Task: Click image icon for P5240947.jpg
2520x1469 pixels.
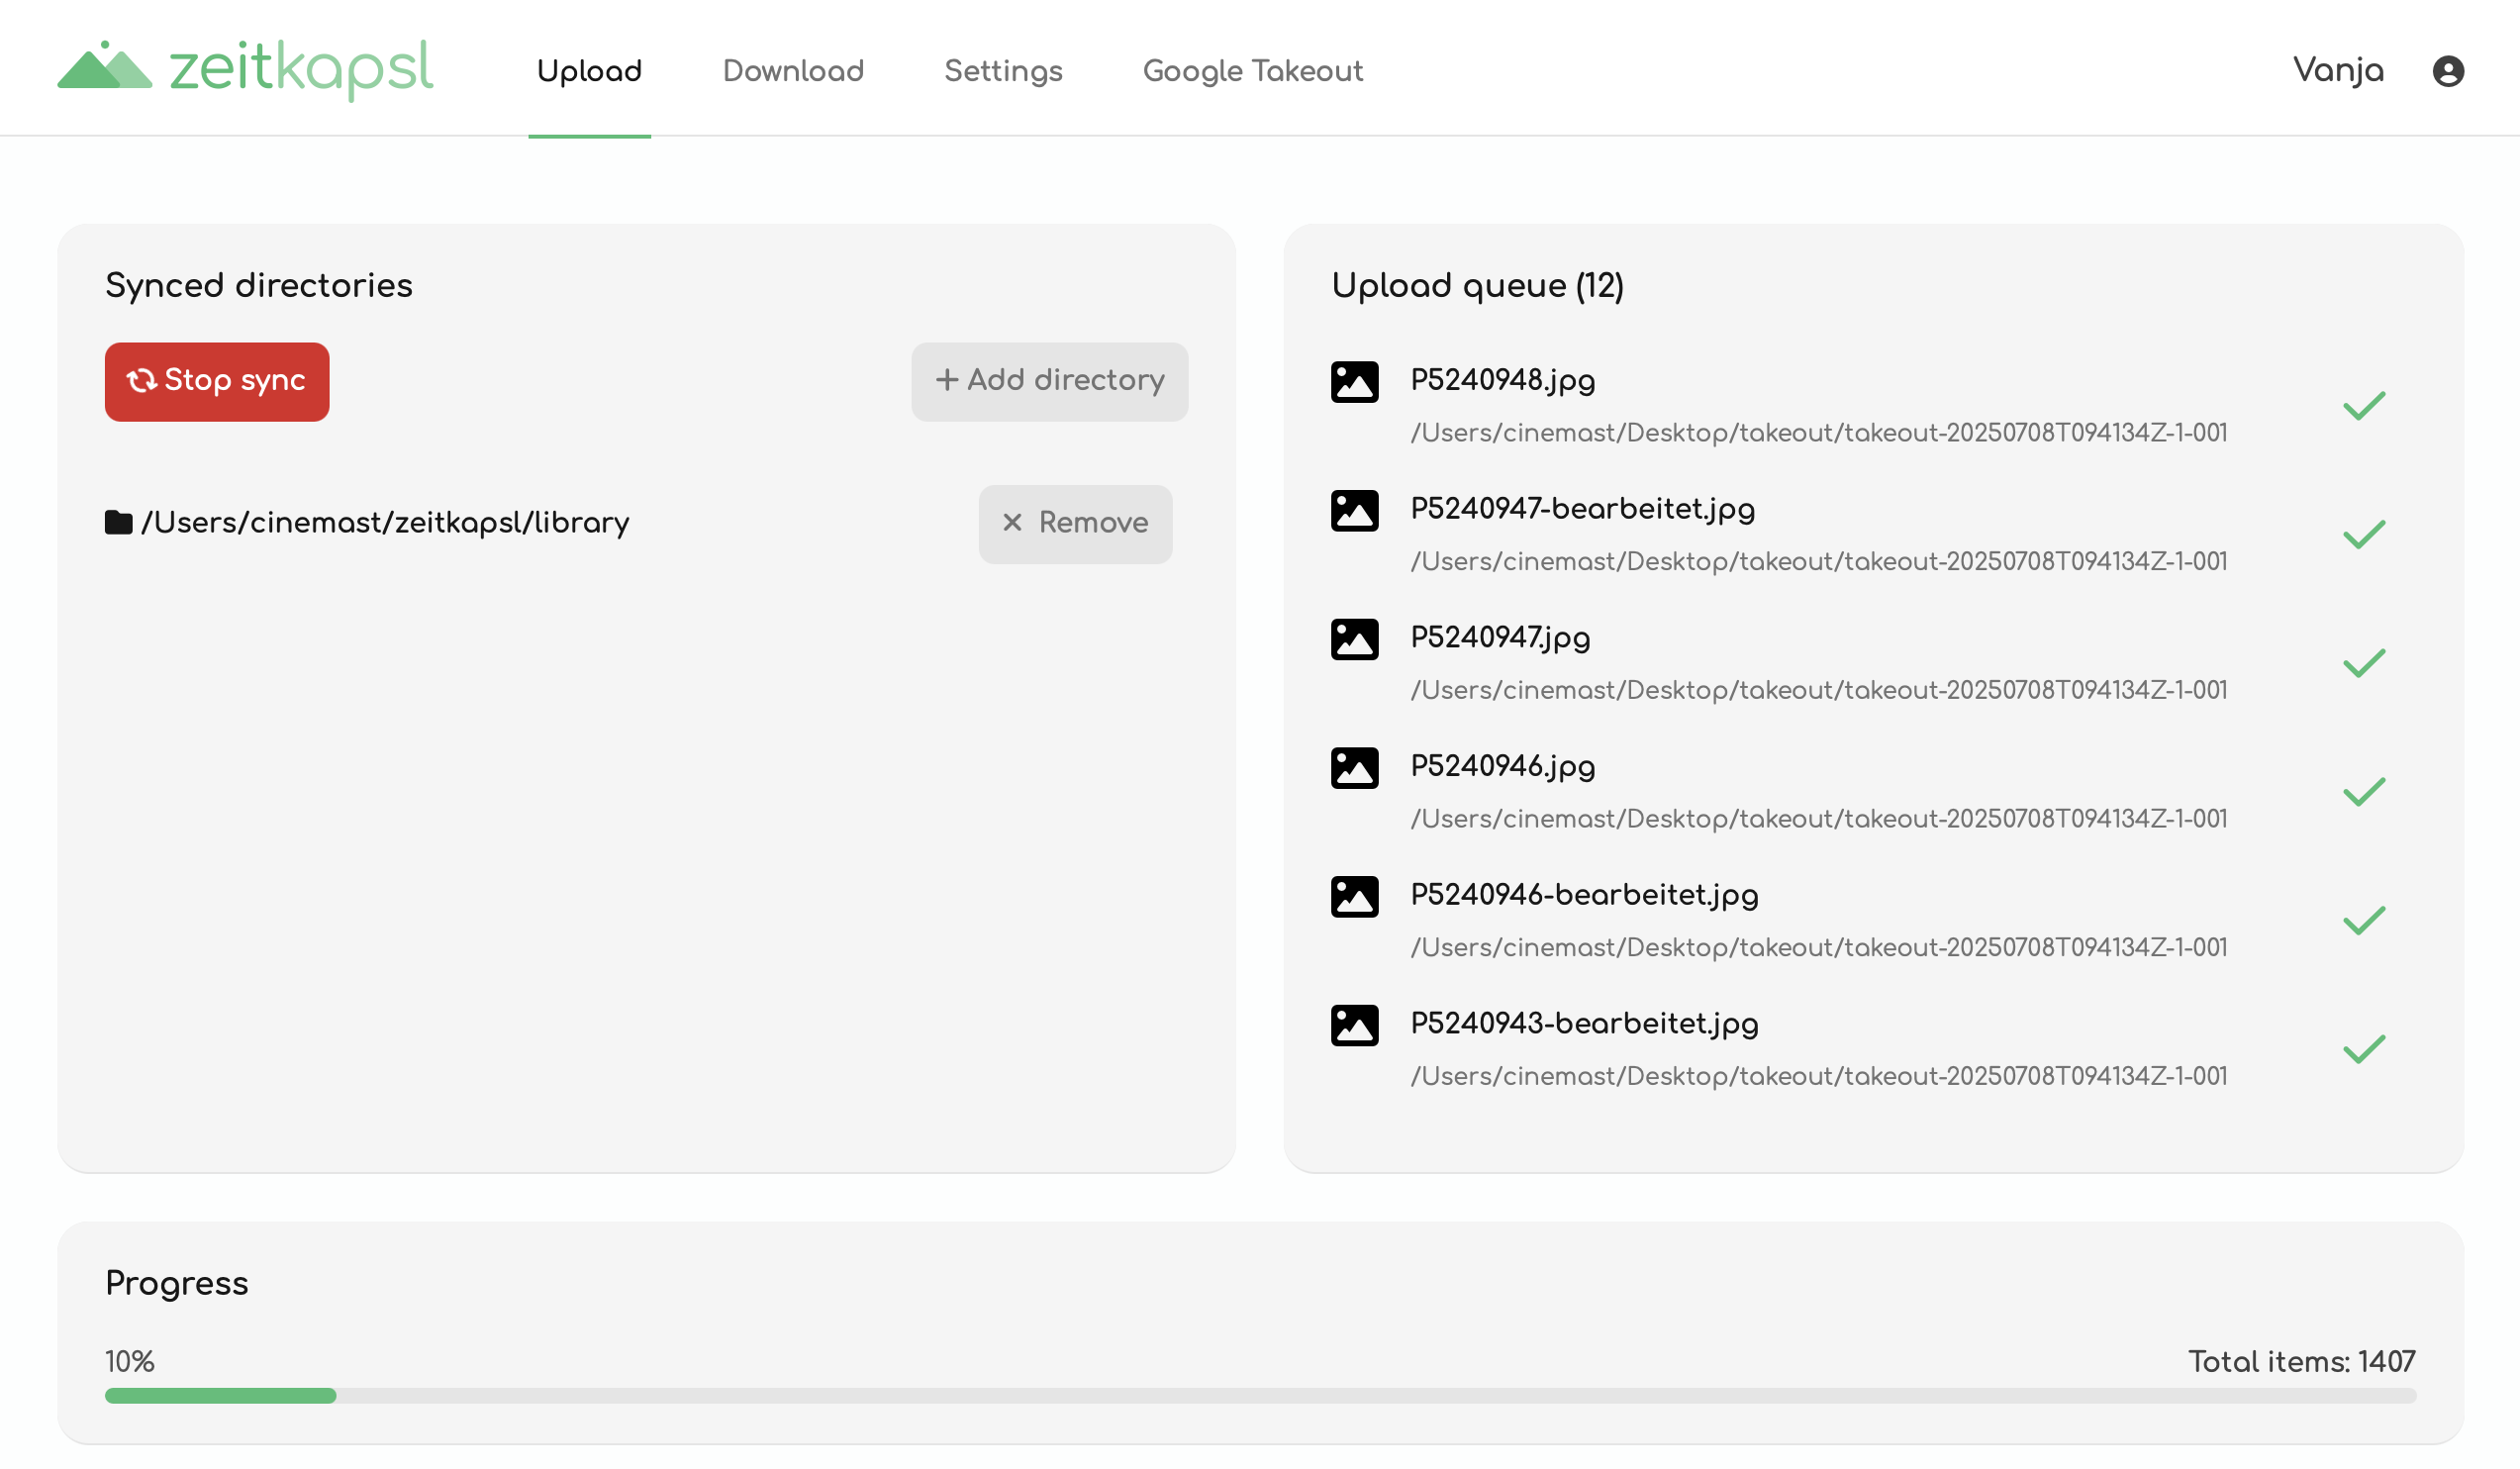Action: pyautogui.click(x=1354, y=639)
